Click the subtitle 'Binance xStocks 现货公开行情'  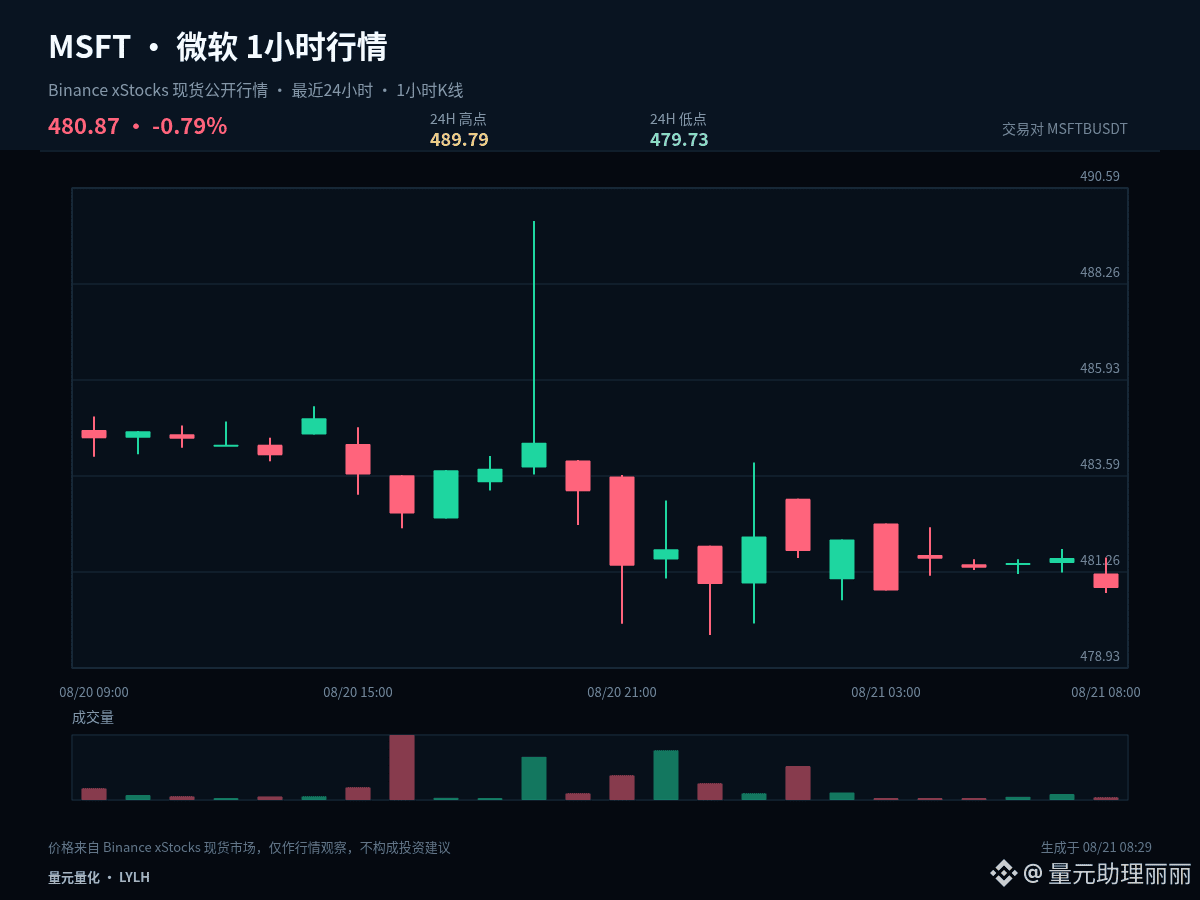click(x=158, y=91)
